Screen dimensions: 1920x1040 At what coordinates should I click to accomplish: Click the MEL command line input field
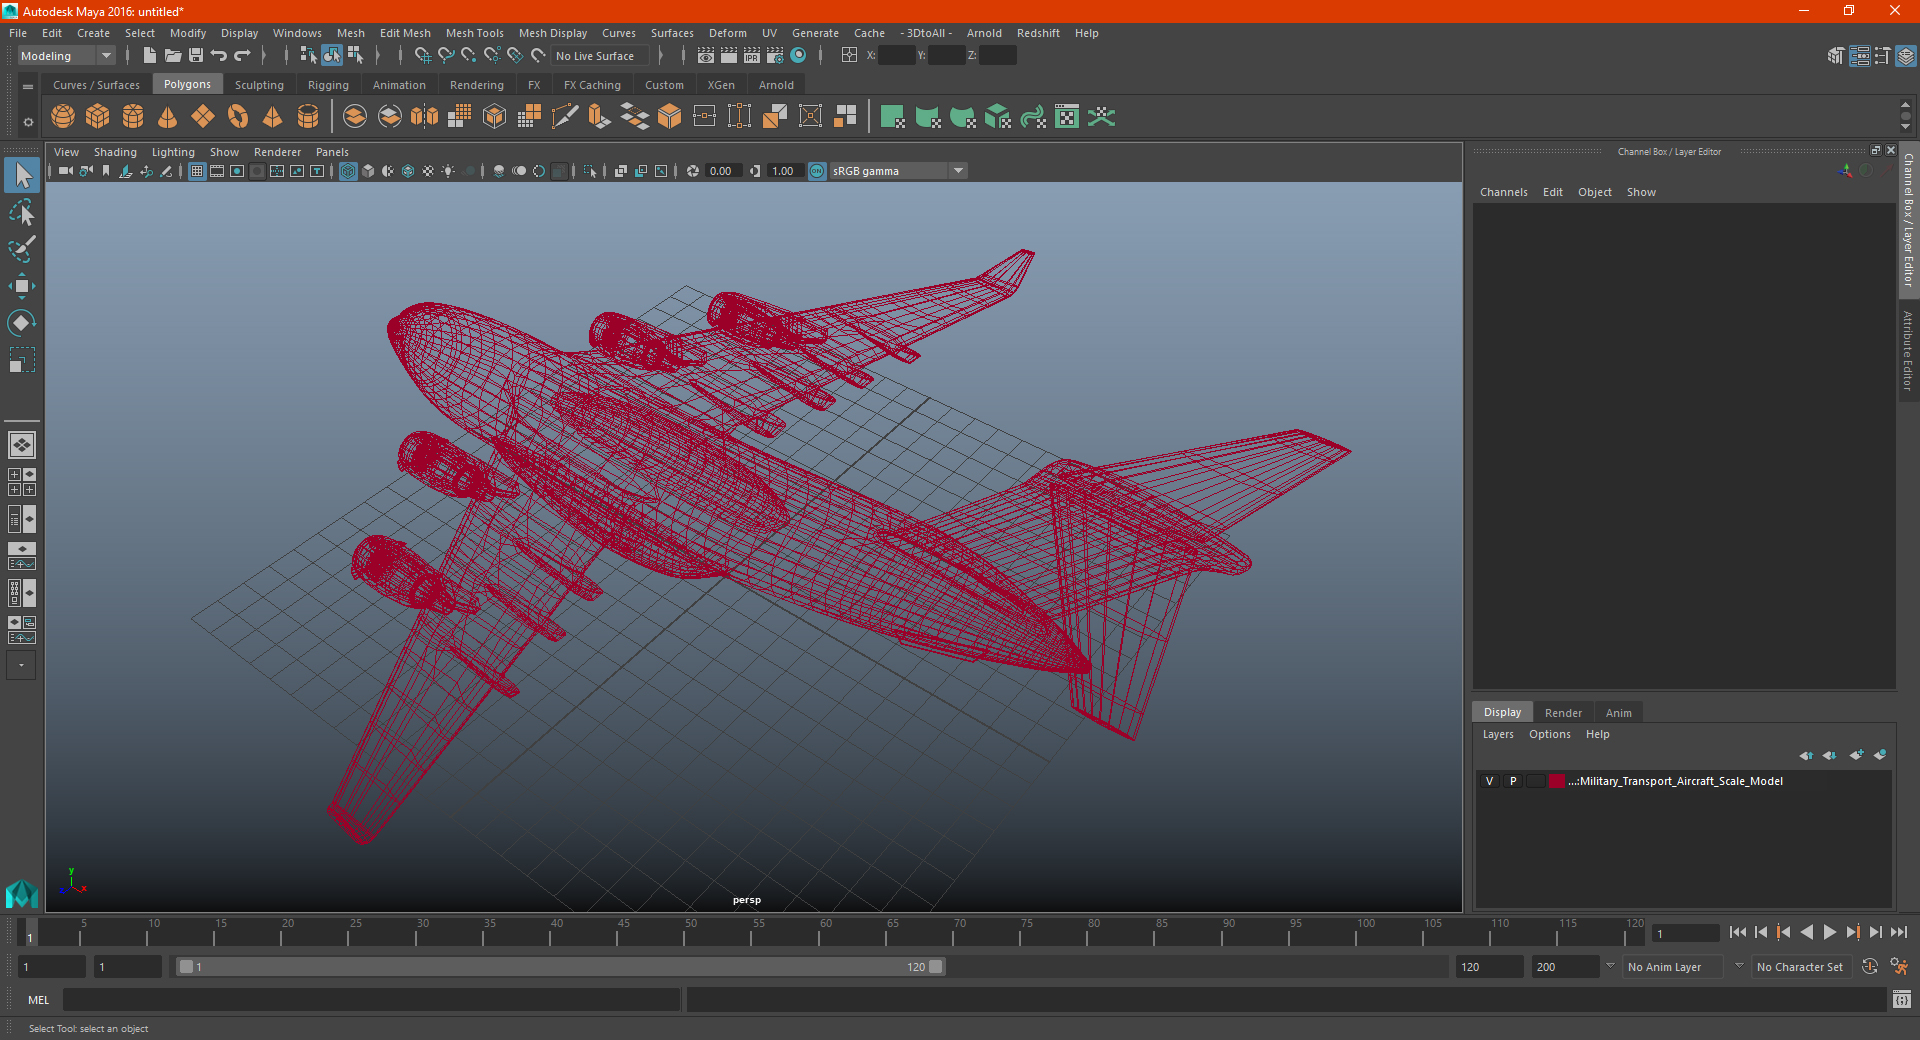pyautogui.click(x=371, y=999)
